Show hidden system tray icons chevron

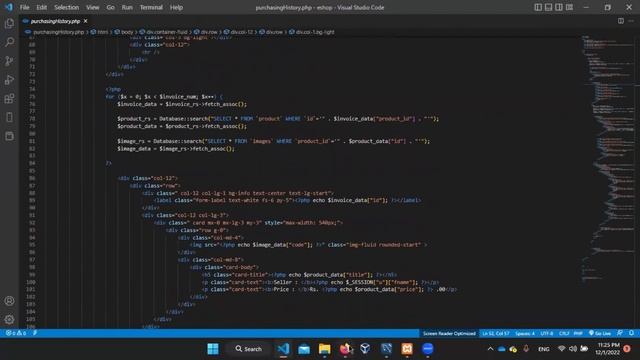pos(491,349)
